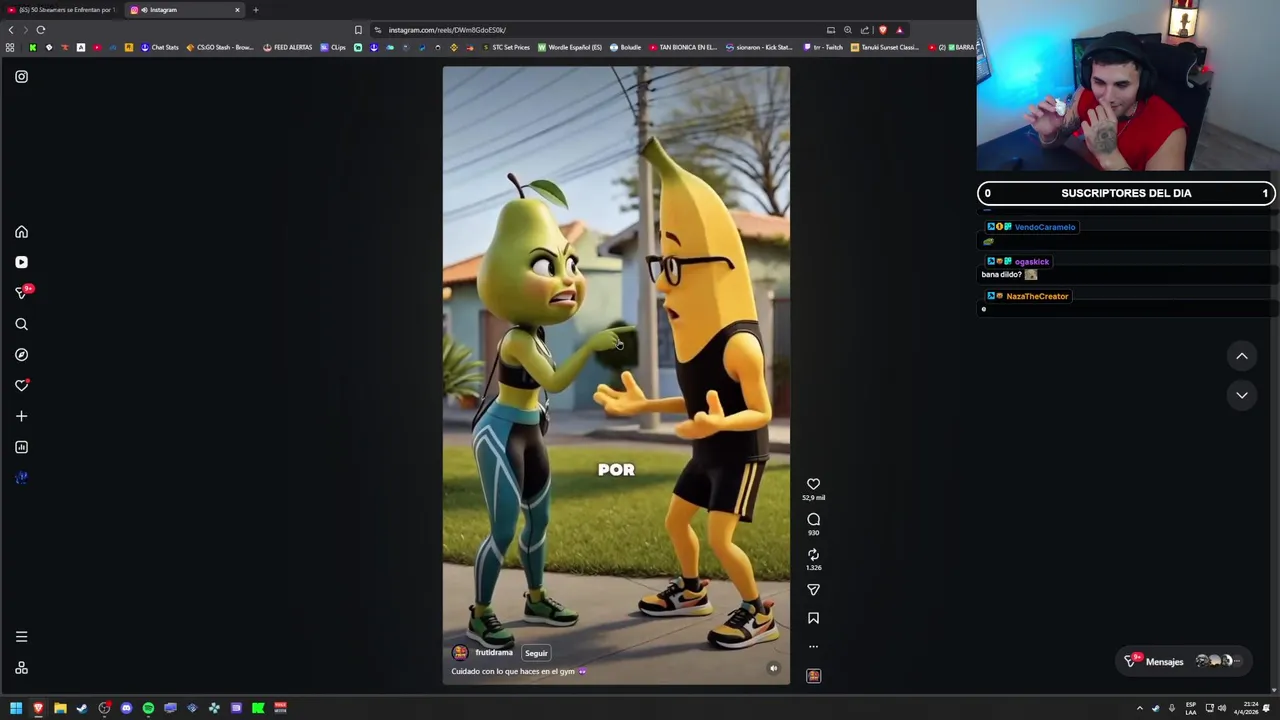This screenshot has width=1280, height=720.
Task: Open the Reels icon in the sidebar
Action: pyautogui.click(x=21, y=262)
